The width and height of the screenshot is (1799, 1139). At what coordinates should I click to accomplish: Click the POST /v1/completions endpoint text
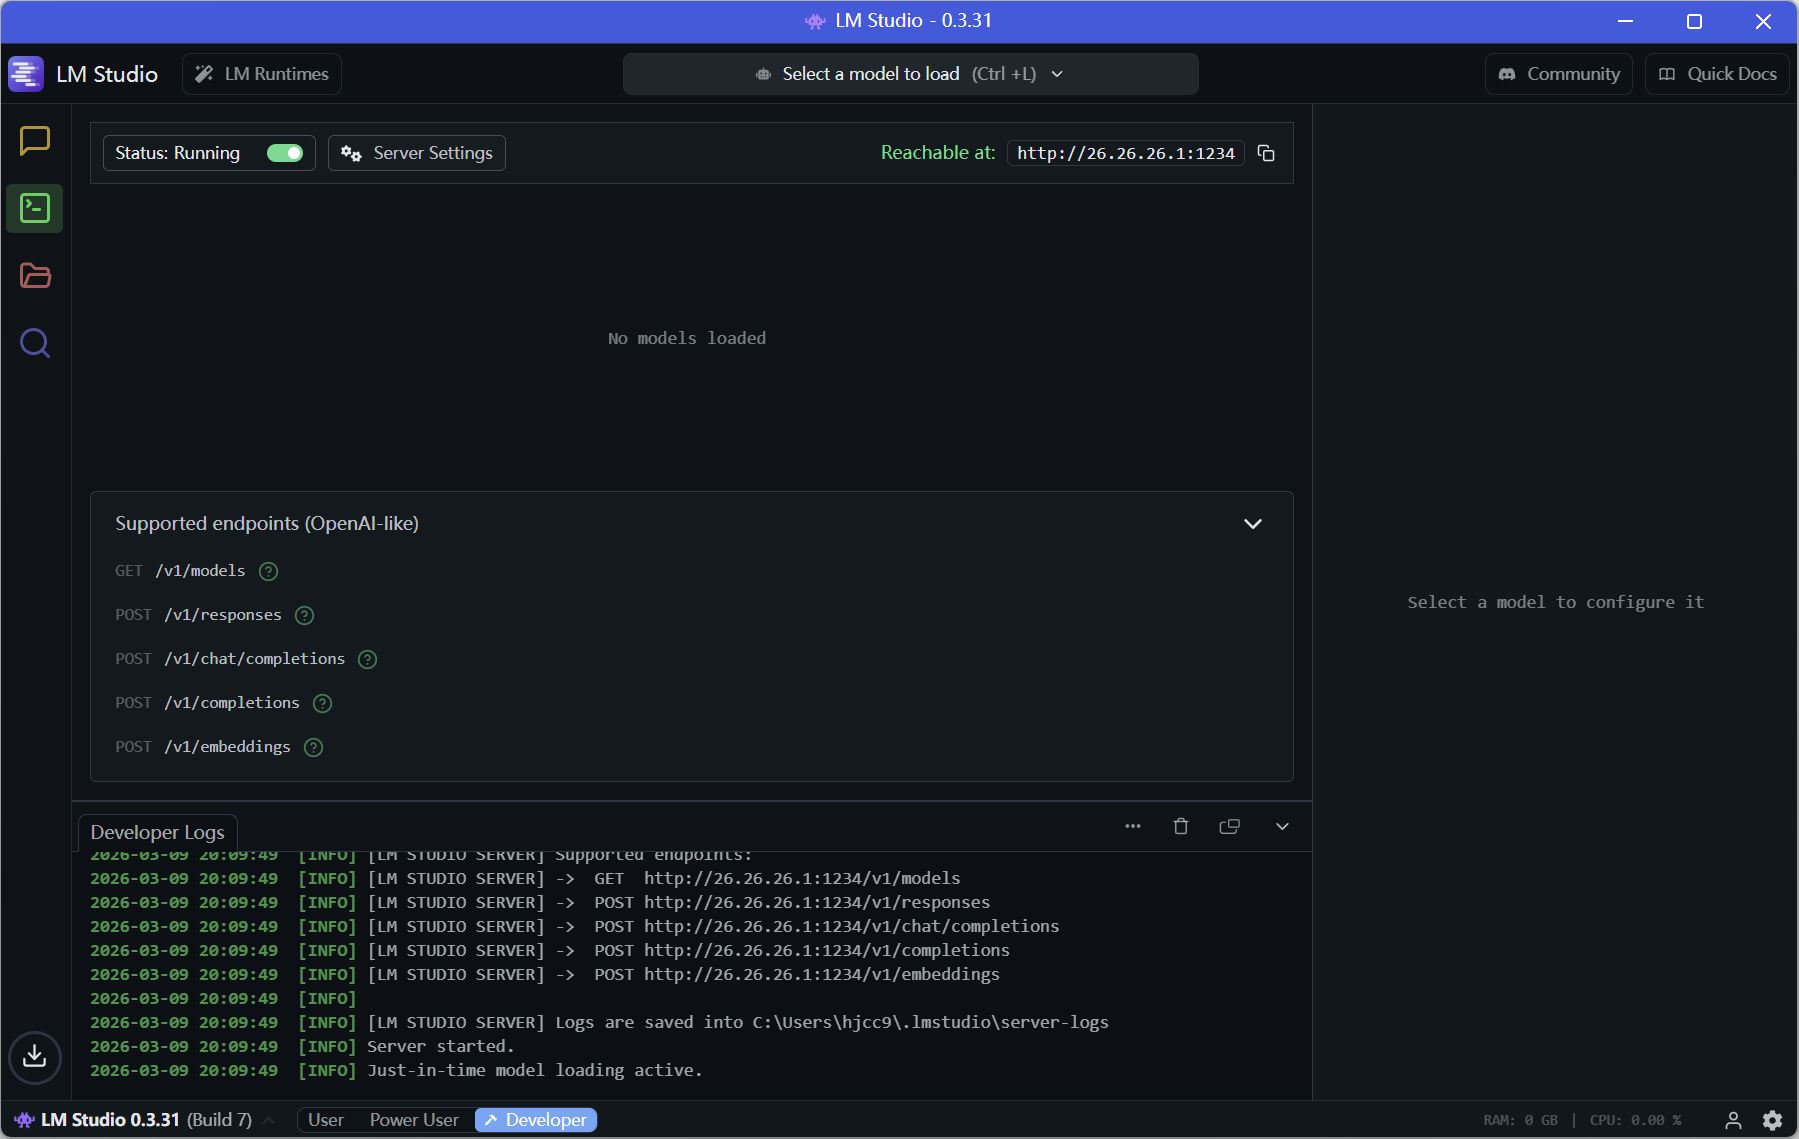click(x=207, y=703)
